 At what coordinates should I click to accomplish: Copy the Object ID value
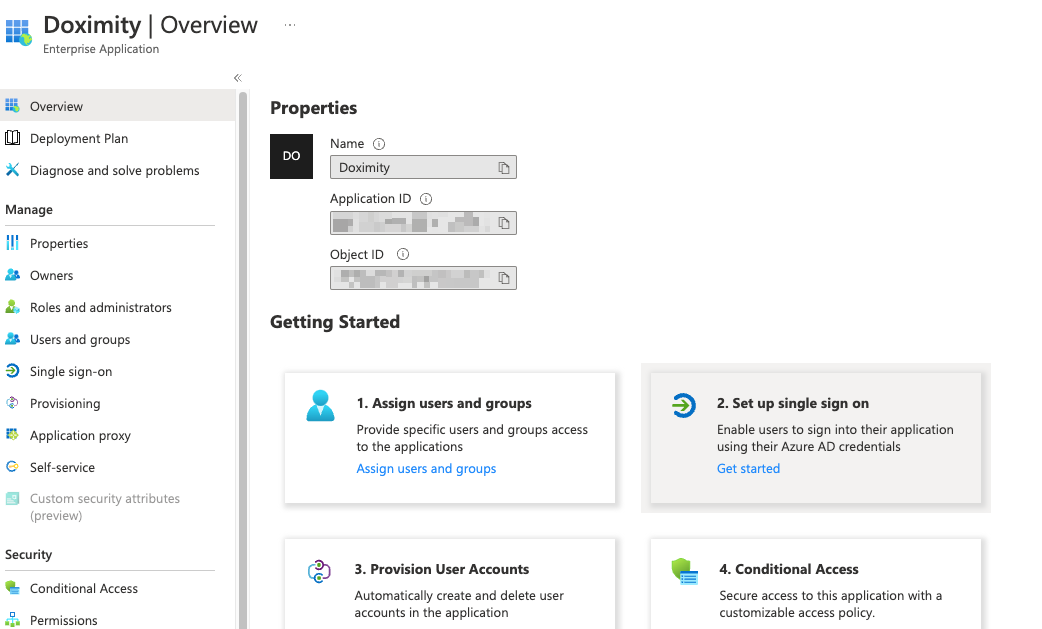tap(504, 278)
